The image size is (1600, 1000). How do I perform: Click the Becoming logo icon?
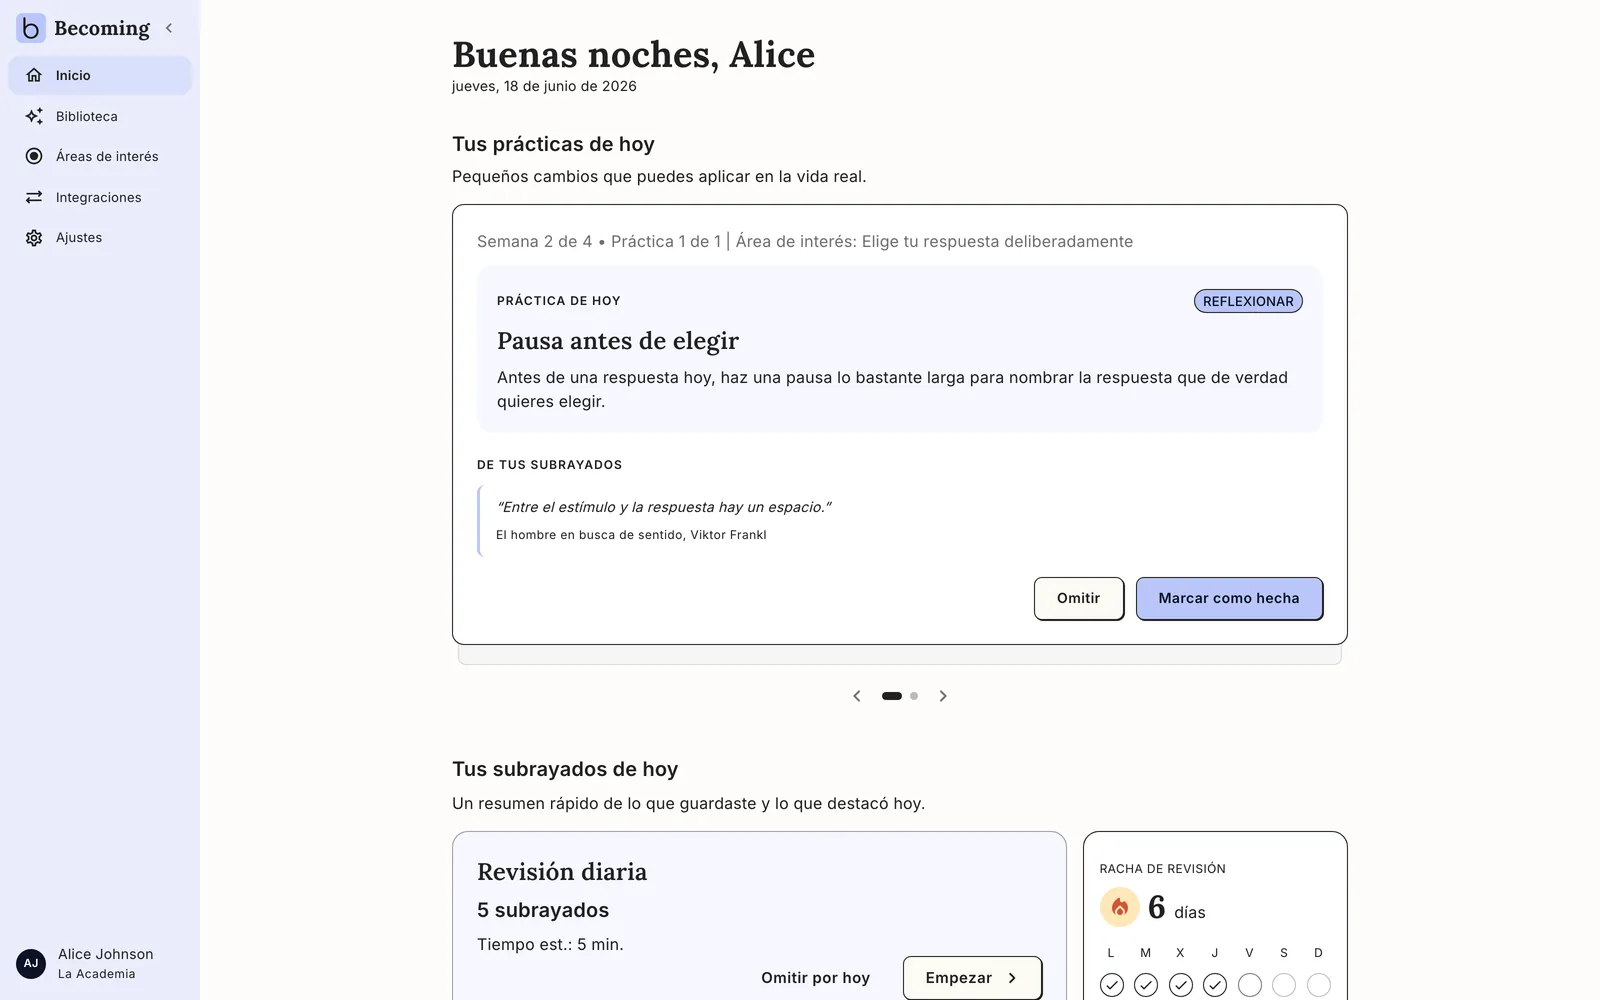click(x=31, y=28)
